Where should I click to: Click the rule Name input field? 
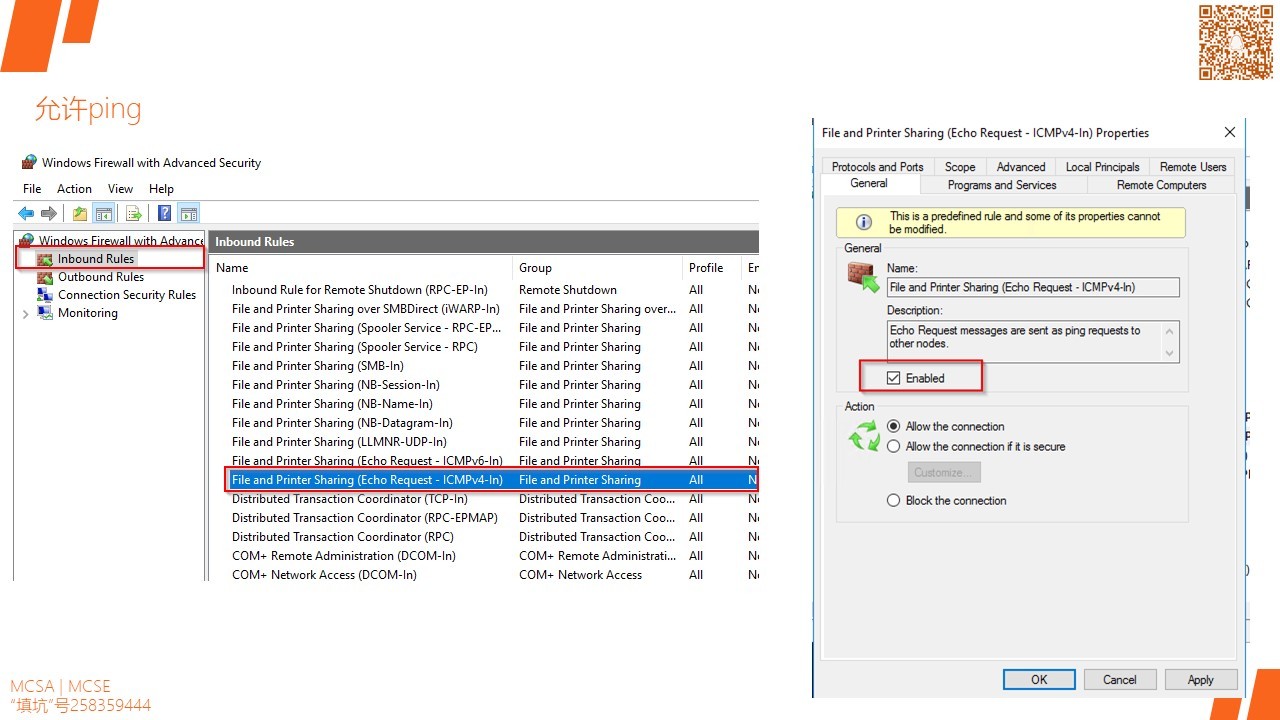(1033, 287)
